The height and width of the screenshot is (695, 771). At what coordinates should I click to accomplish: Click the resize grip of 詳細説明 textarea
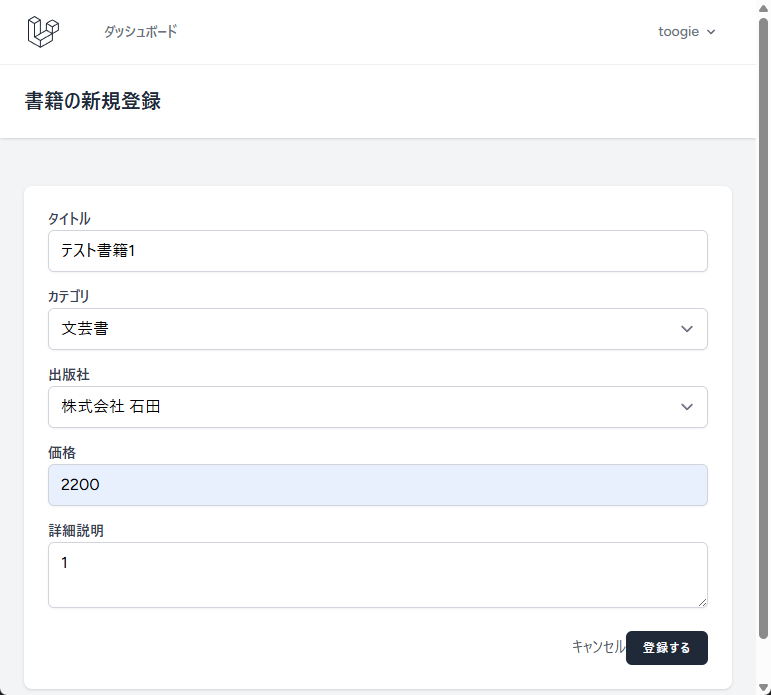coord(702,602)
